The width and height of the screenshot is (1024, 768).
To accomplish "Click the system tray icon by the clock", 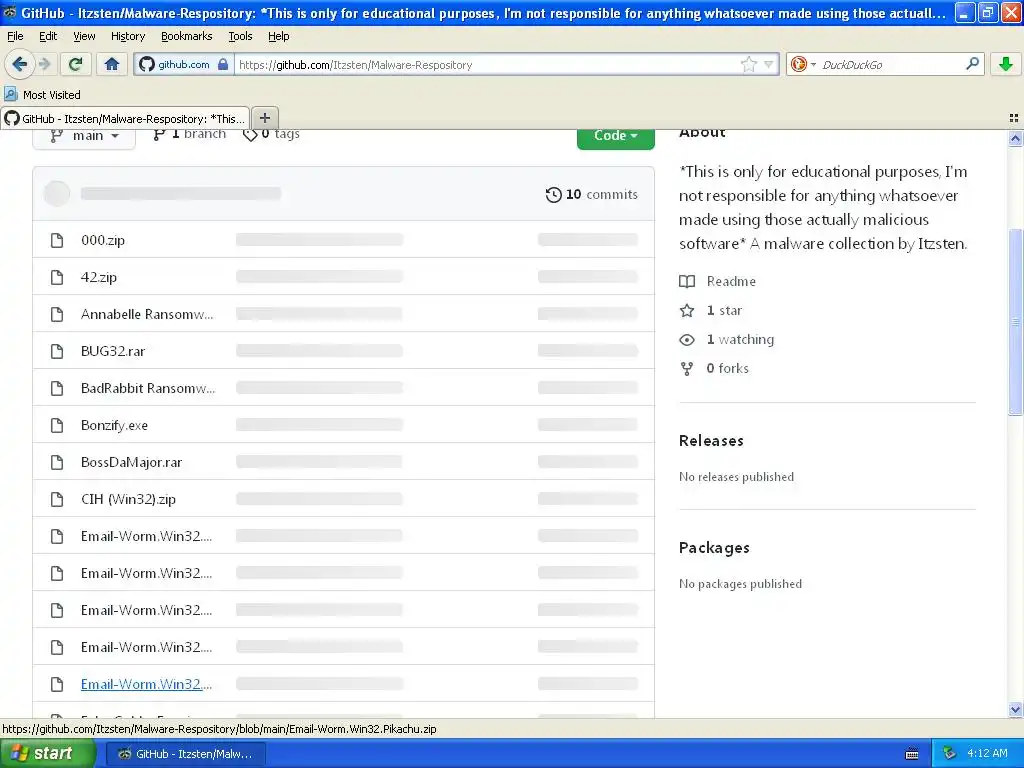I will pyautogui.click(x=950, y=754).
